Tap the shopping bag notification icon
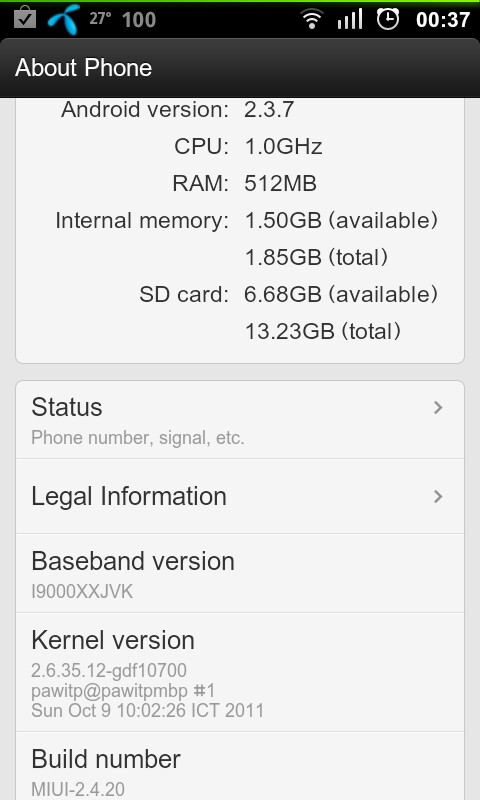Image resolution: width=480 pixels, height=800 pixels. pos(24,19)
